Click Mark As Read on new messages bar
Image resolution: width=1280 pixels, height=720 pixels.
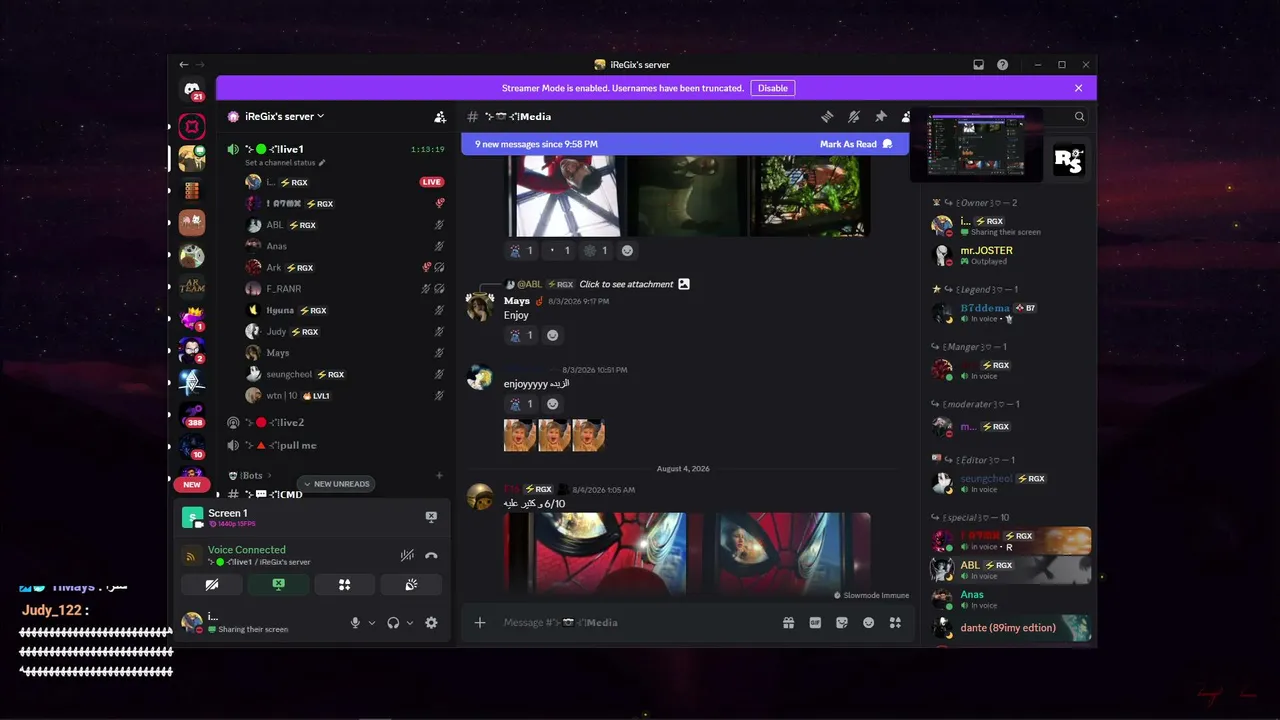856,144
